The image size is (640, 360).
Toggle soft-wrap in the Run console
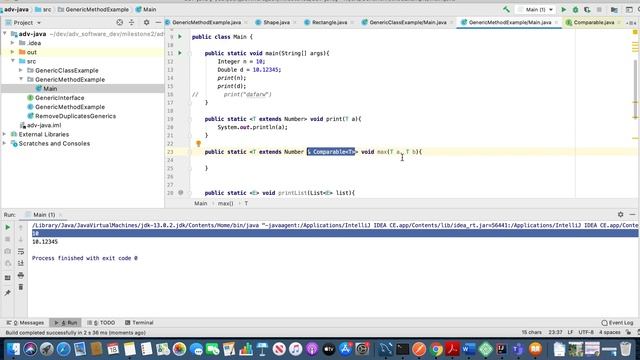click(x=21, y=251)
